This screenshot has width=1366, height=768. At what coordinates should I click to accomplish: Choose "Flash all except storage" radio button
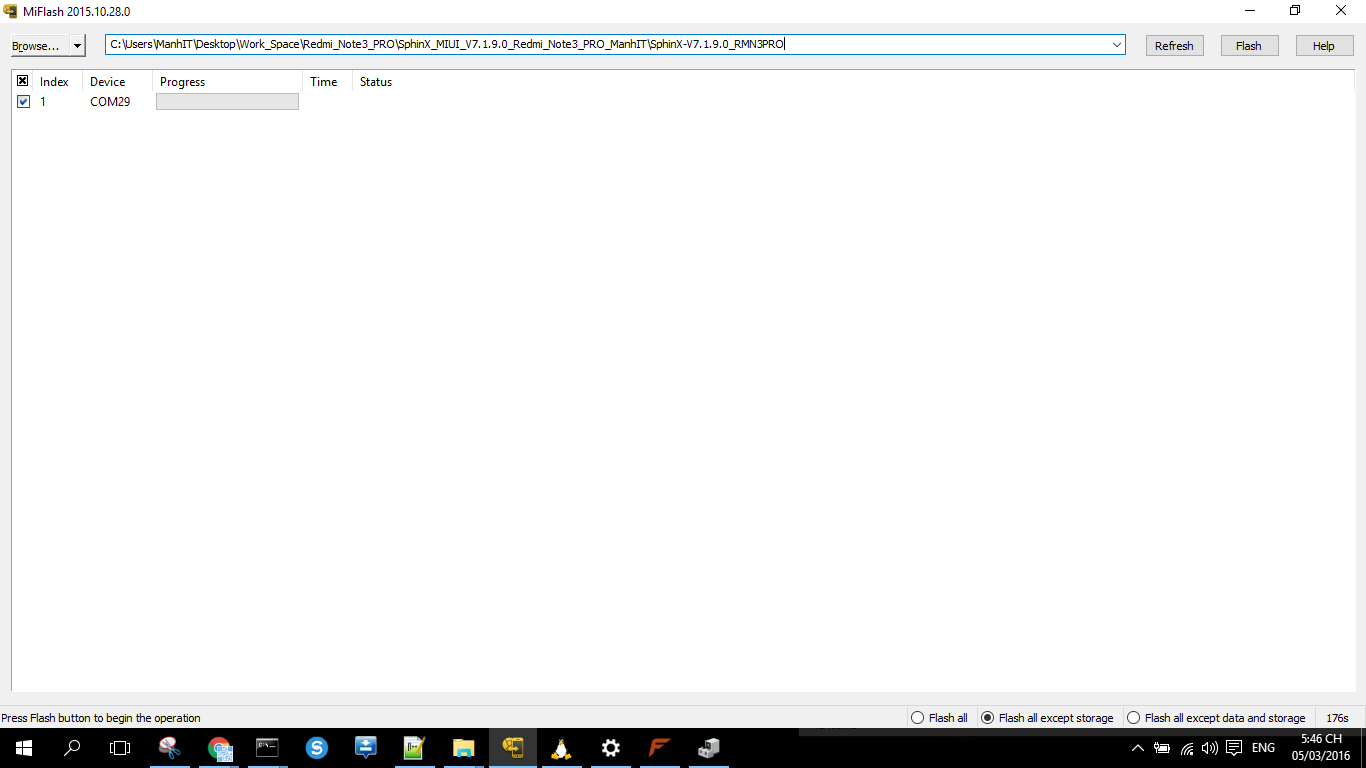[x=988, y=718]
